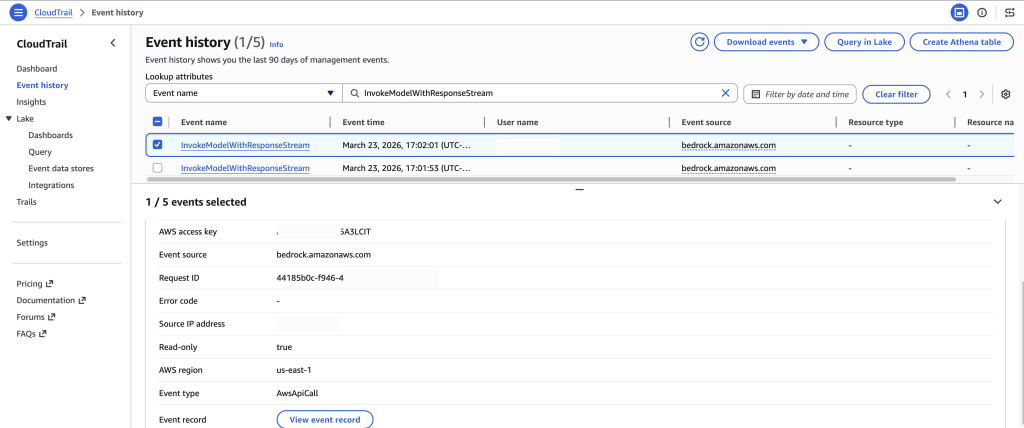Click the horizontal scrollbar under the events table
The height and width of the screenshot is (428, 1024).
pos(551,179)
